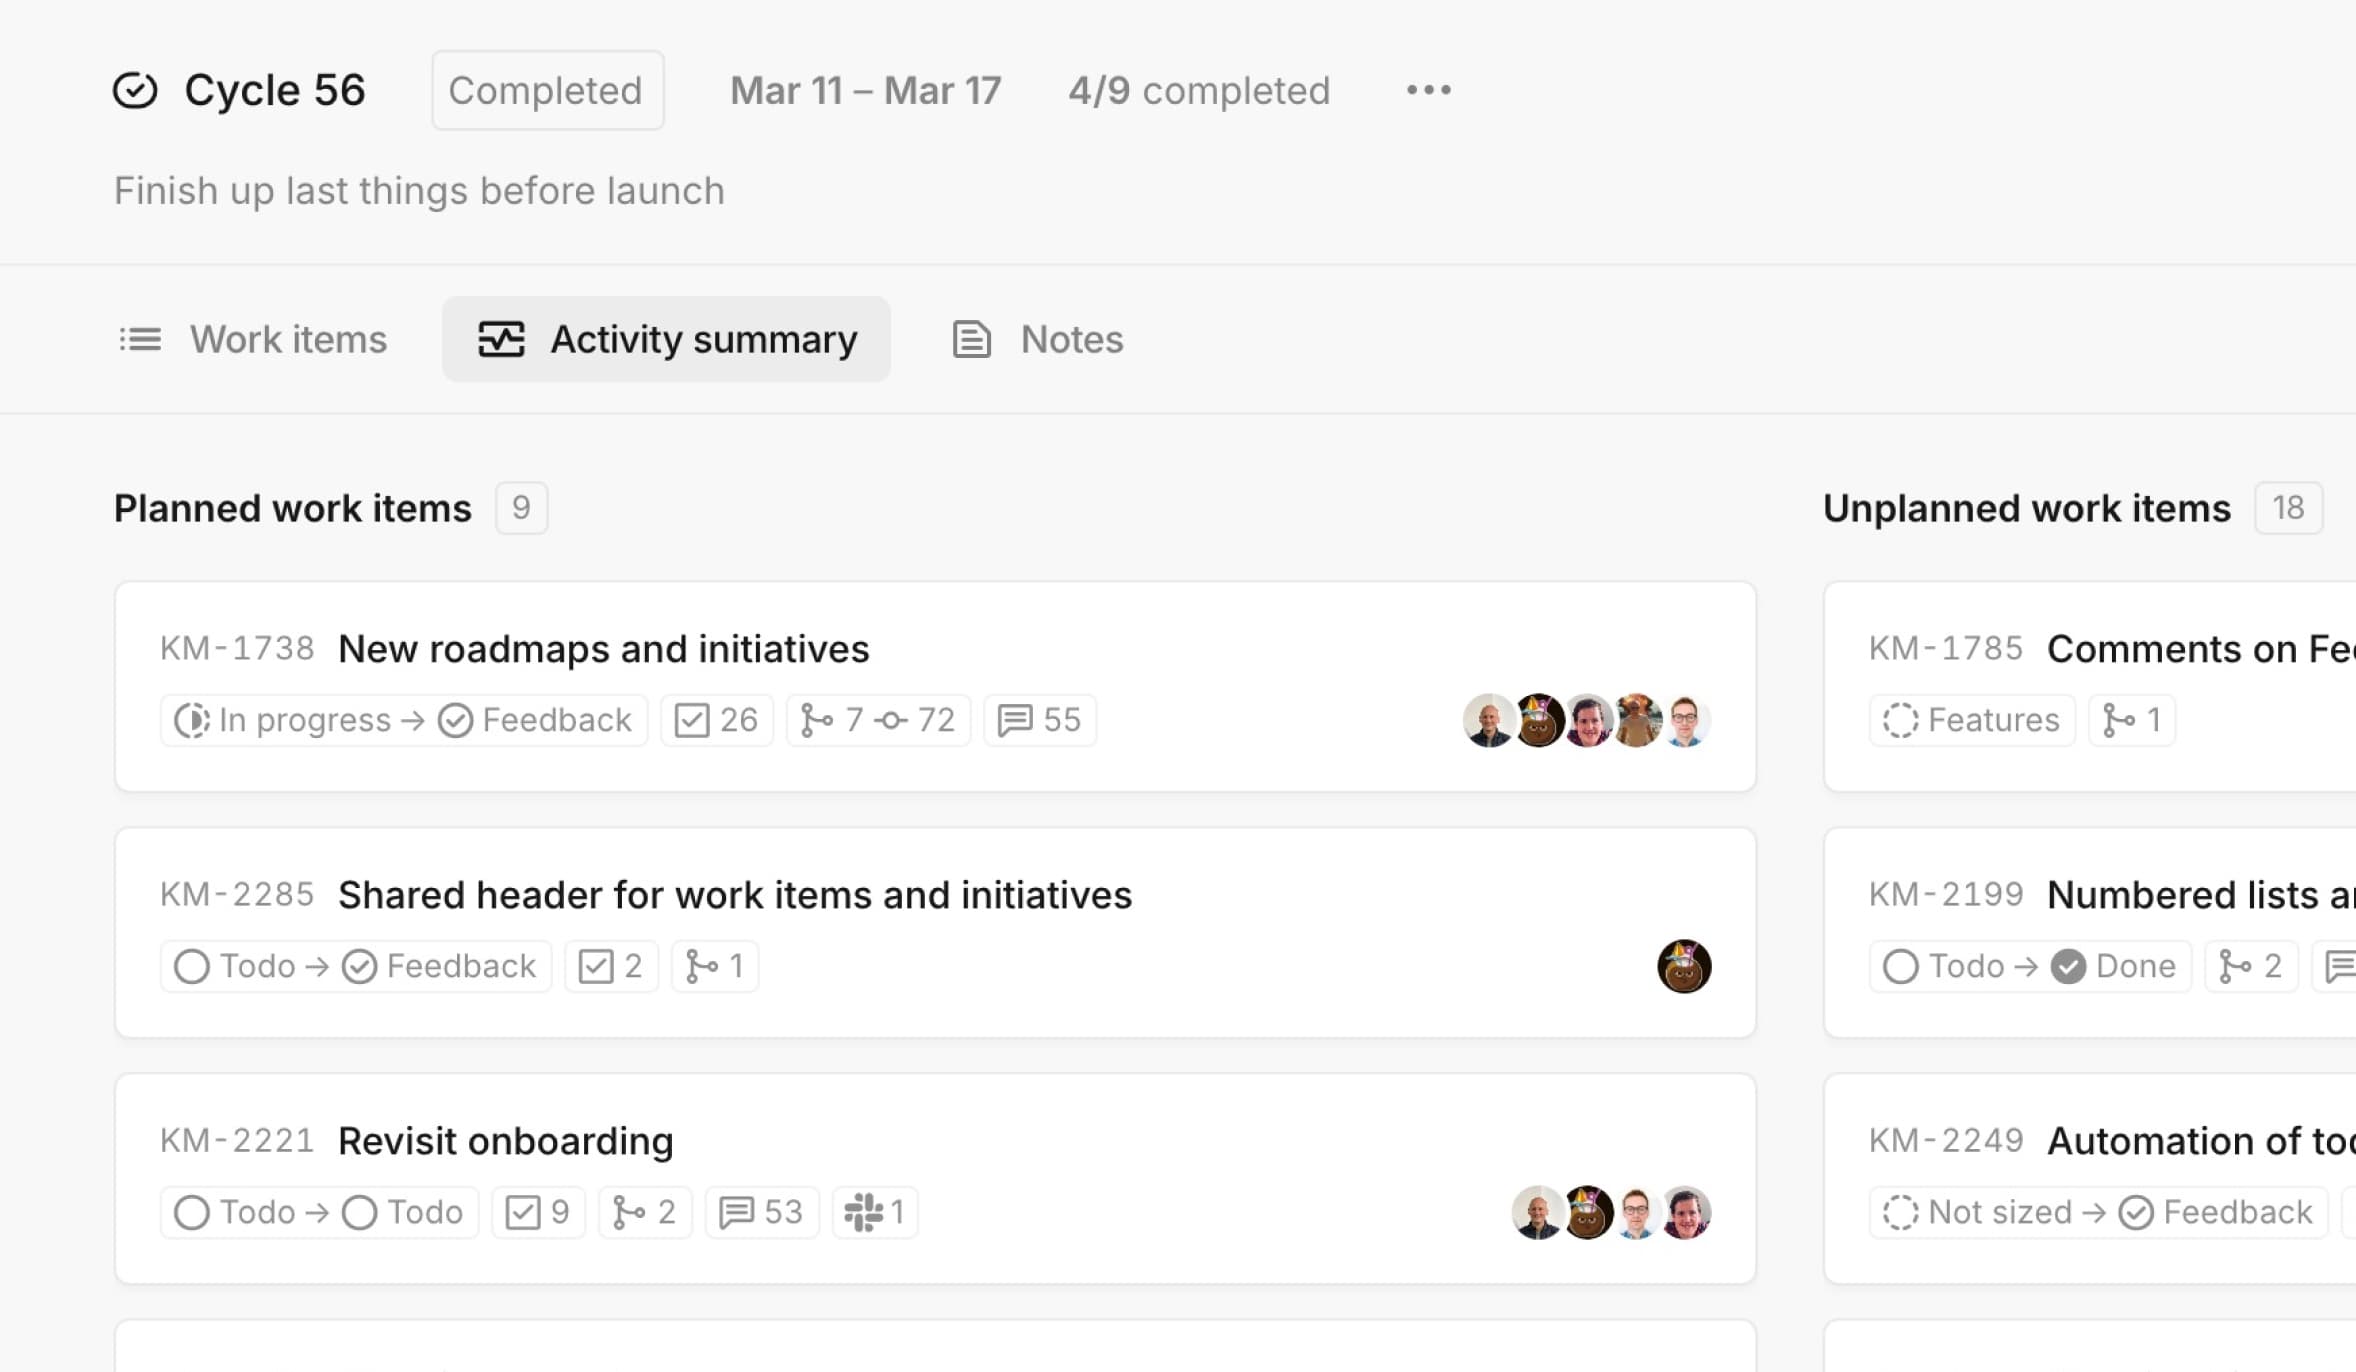Click the In progress to Feedback status badge
Viewport: 2356px width, 1372px height.
coord(403,720)
